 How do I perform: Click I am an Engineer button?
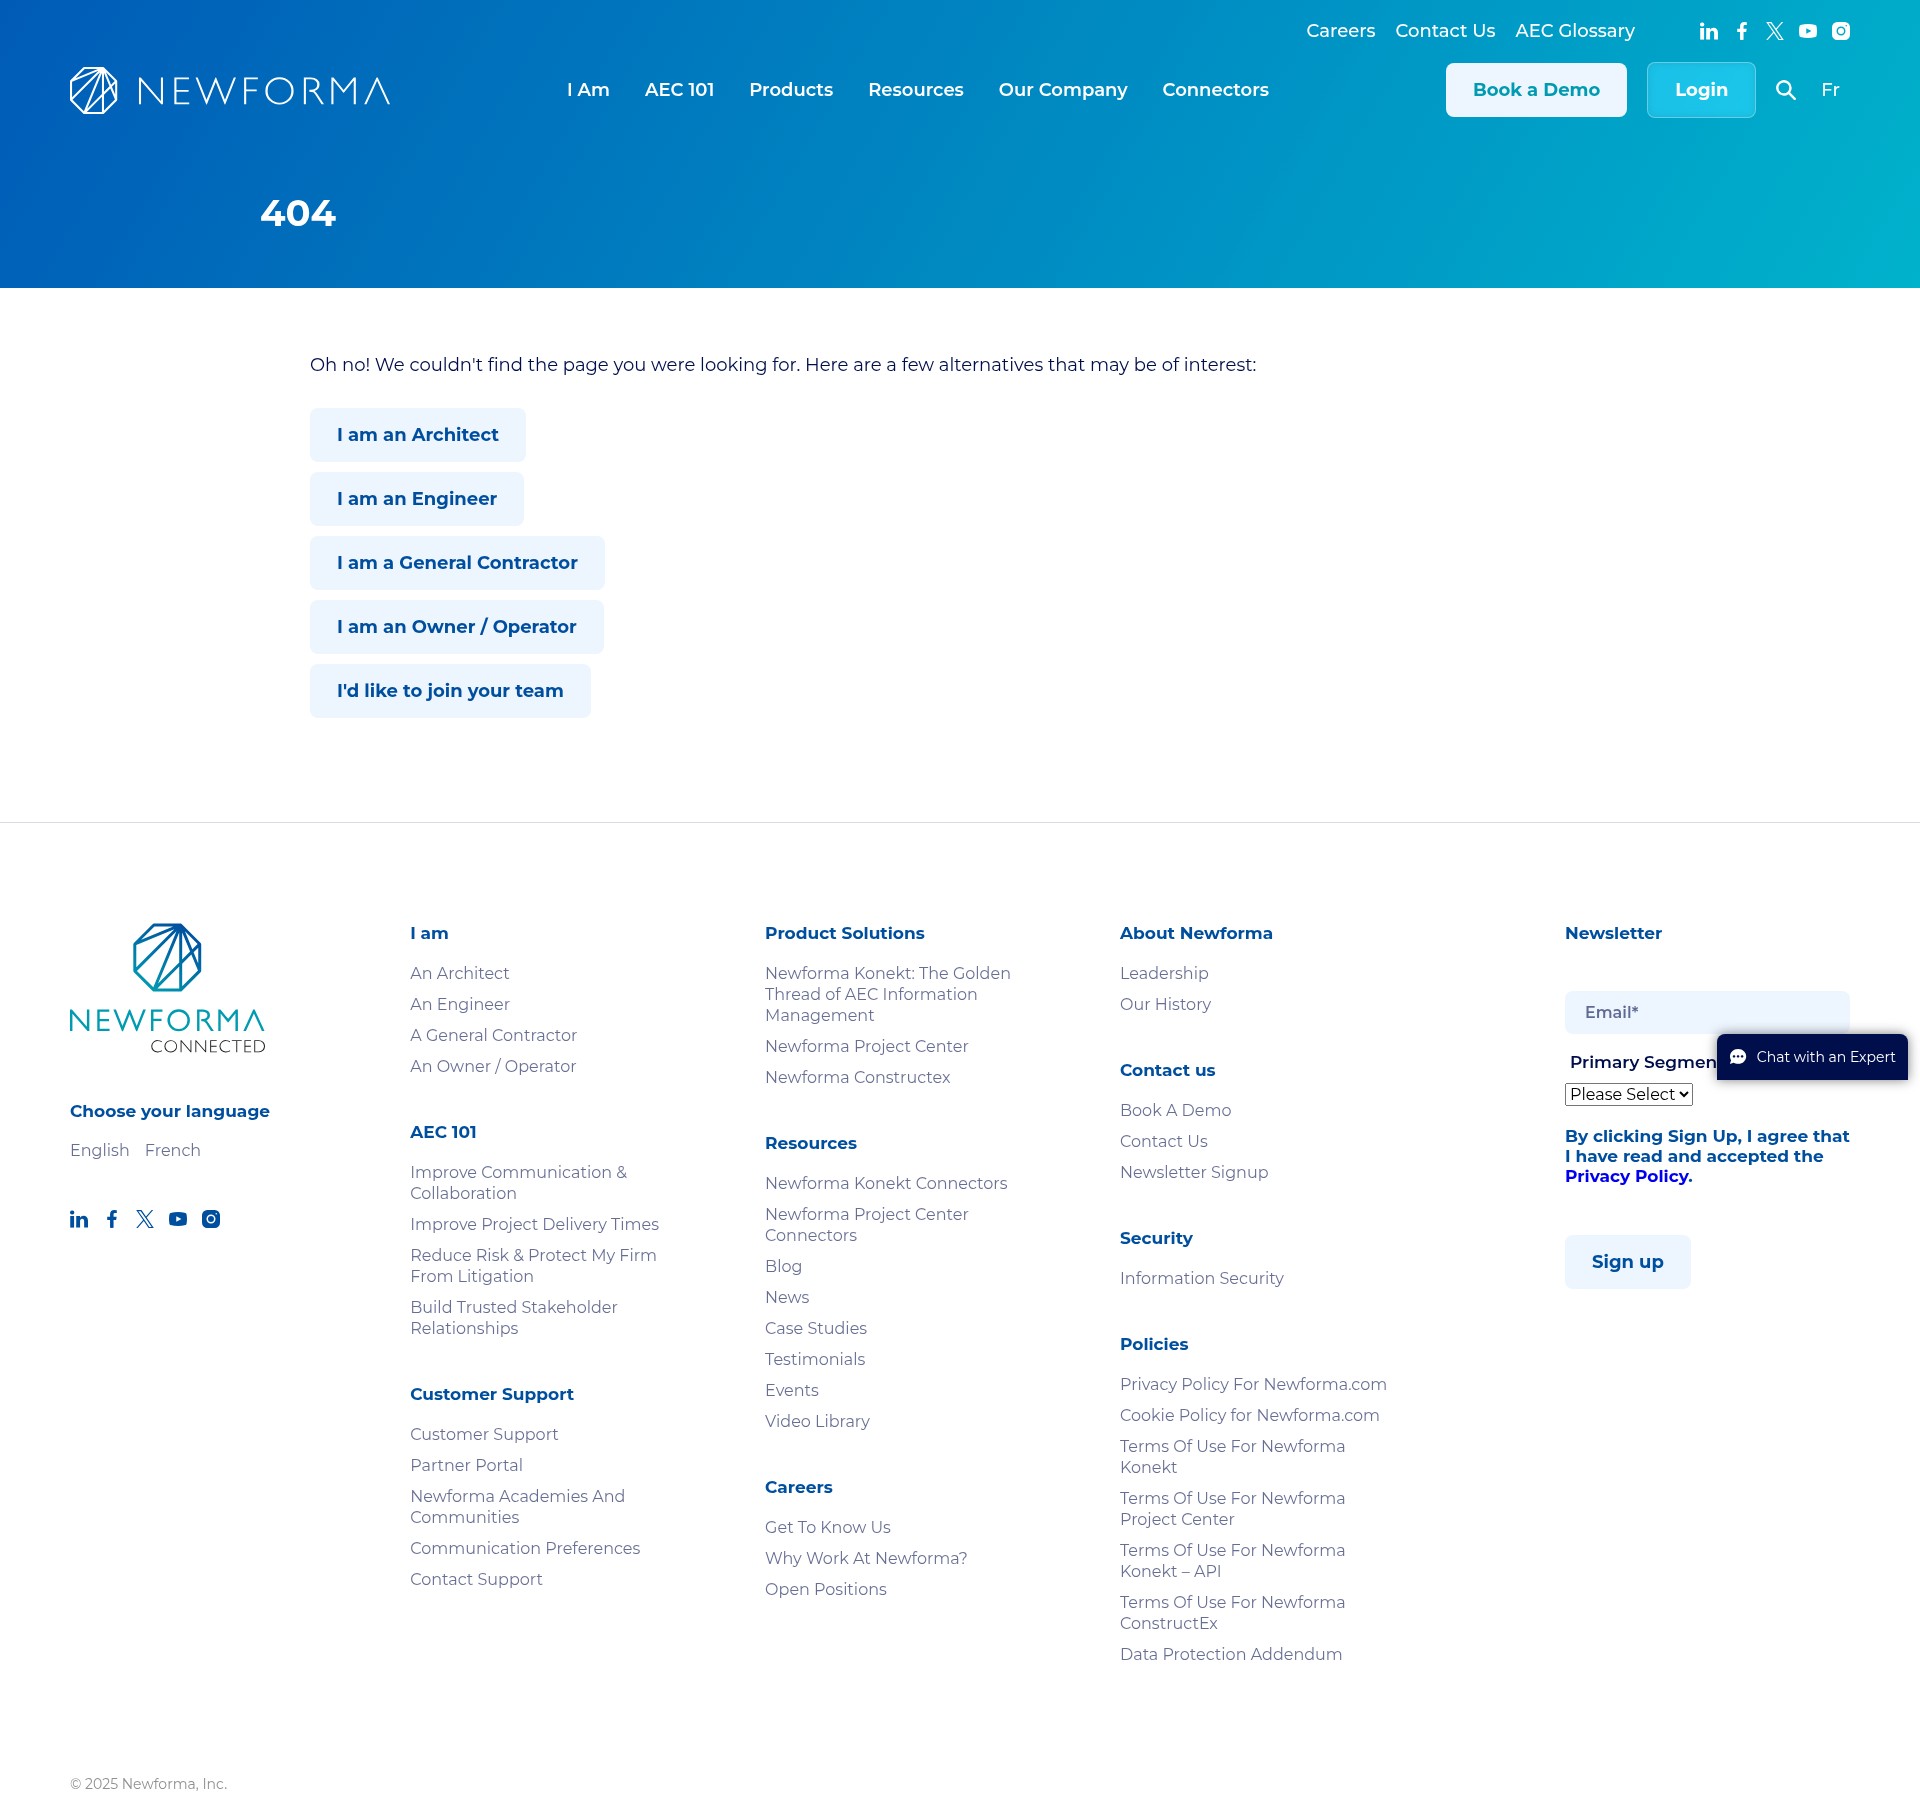[x=417, y=499]
